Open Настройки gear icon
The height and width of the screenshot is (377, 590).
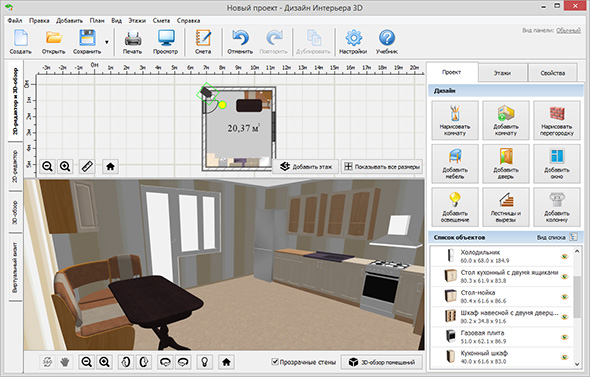(353, 41)
